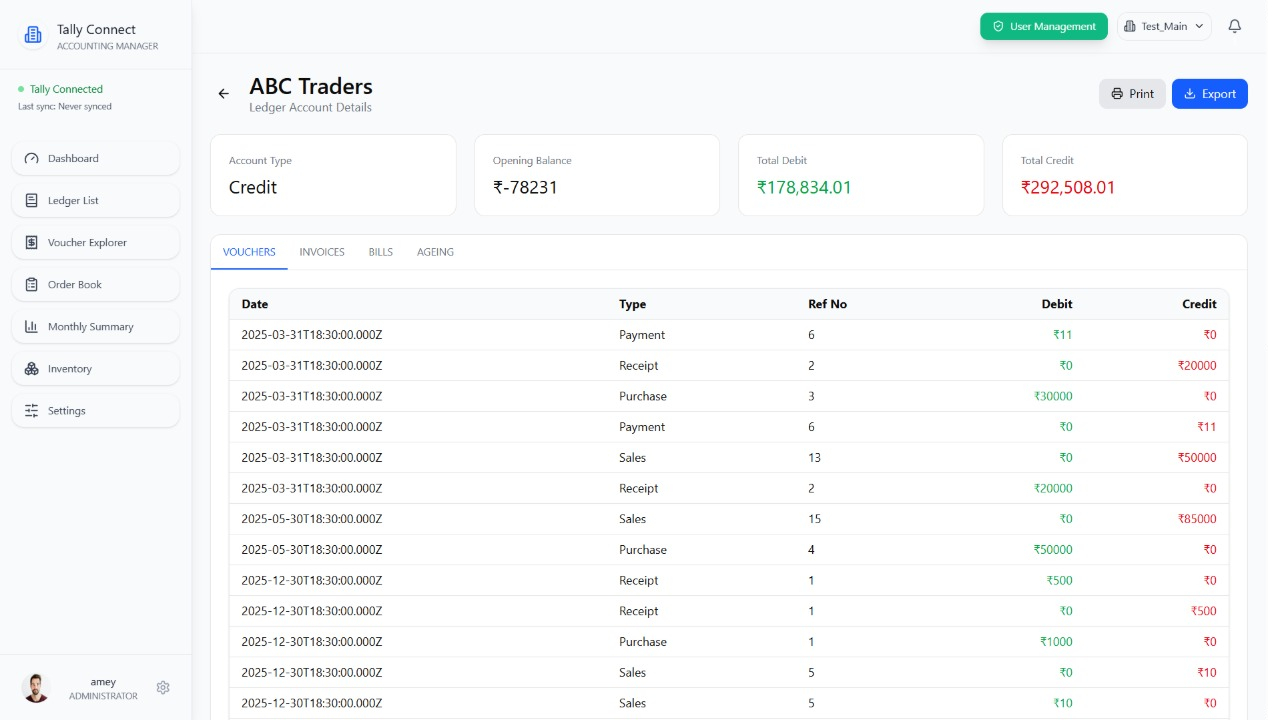Image resolution: width=1268 pixels, height=720 pixels.
Task: Click the Debit column header
Action: (x=1057, y=304)
